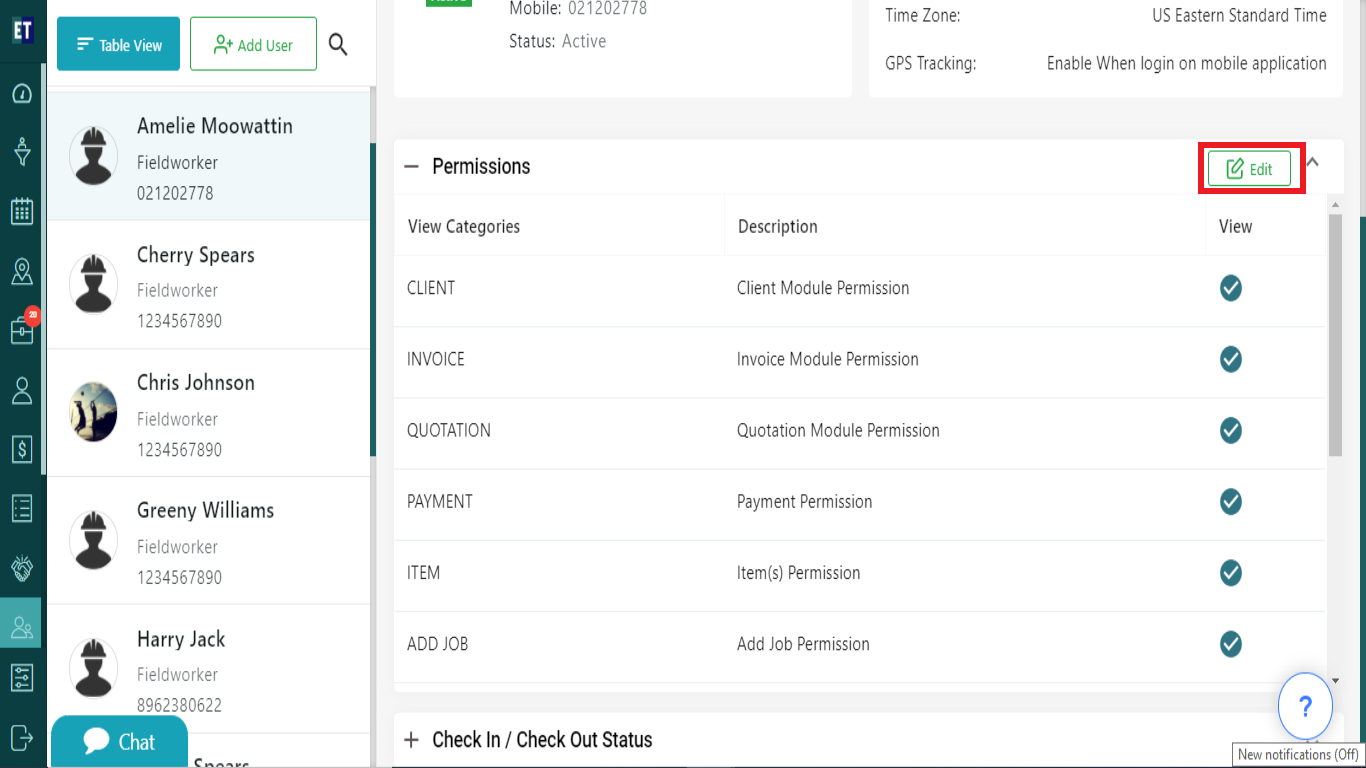
Task: Select user Amelie Moowattin
Action: coord(209,156)
